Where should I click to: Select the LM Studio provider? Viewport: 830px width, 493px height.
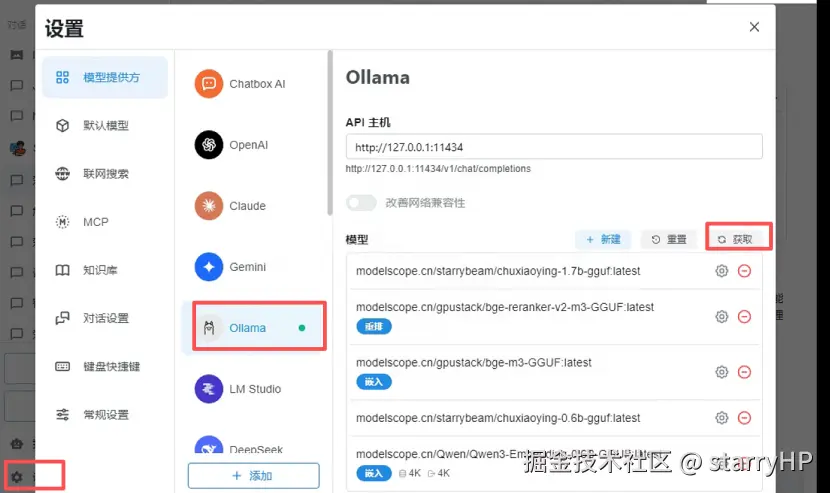[x=253, y=389]
